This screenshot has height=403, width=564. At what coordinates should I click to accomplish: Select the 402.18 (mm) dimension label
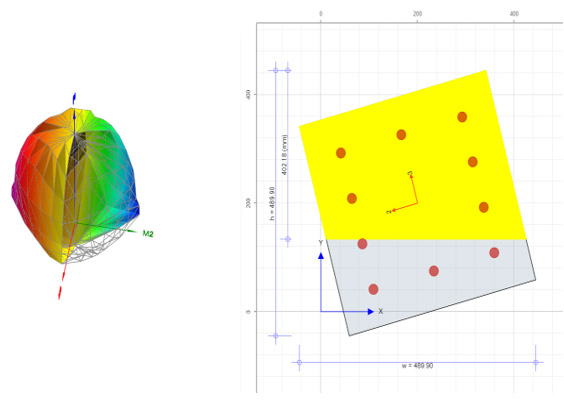click(x=284, y=155)
